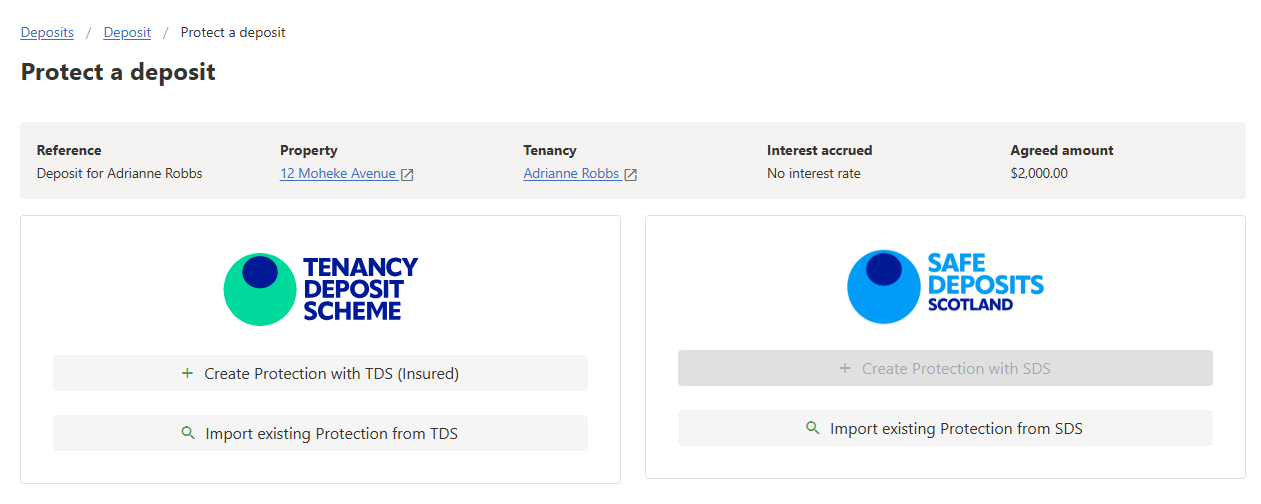Select the $2,000.00 agreed amount value
The width and height of the screenshot is (1261, 504).
1039,173
